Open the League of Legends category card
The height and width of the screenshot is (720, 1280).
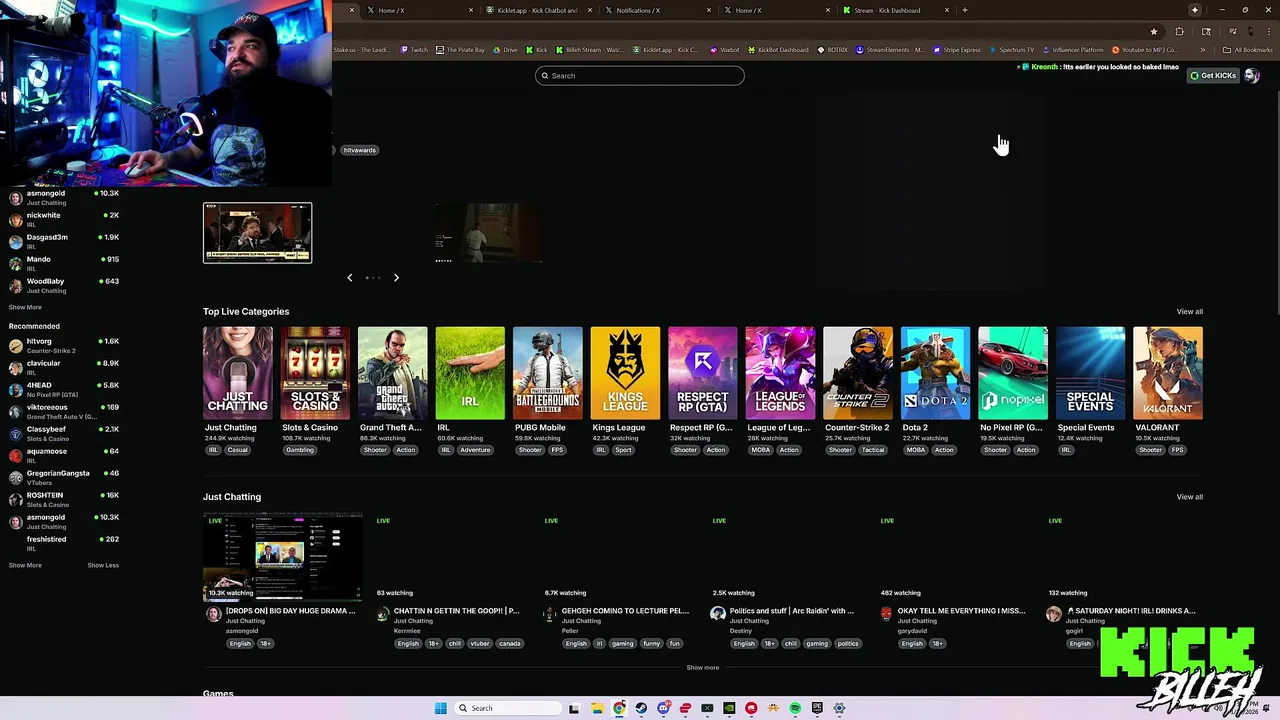[780, 373]
